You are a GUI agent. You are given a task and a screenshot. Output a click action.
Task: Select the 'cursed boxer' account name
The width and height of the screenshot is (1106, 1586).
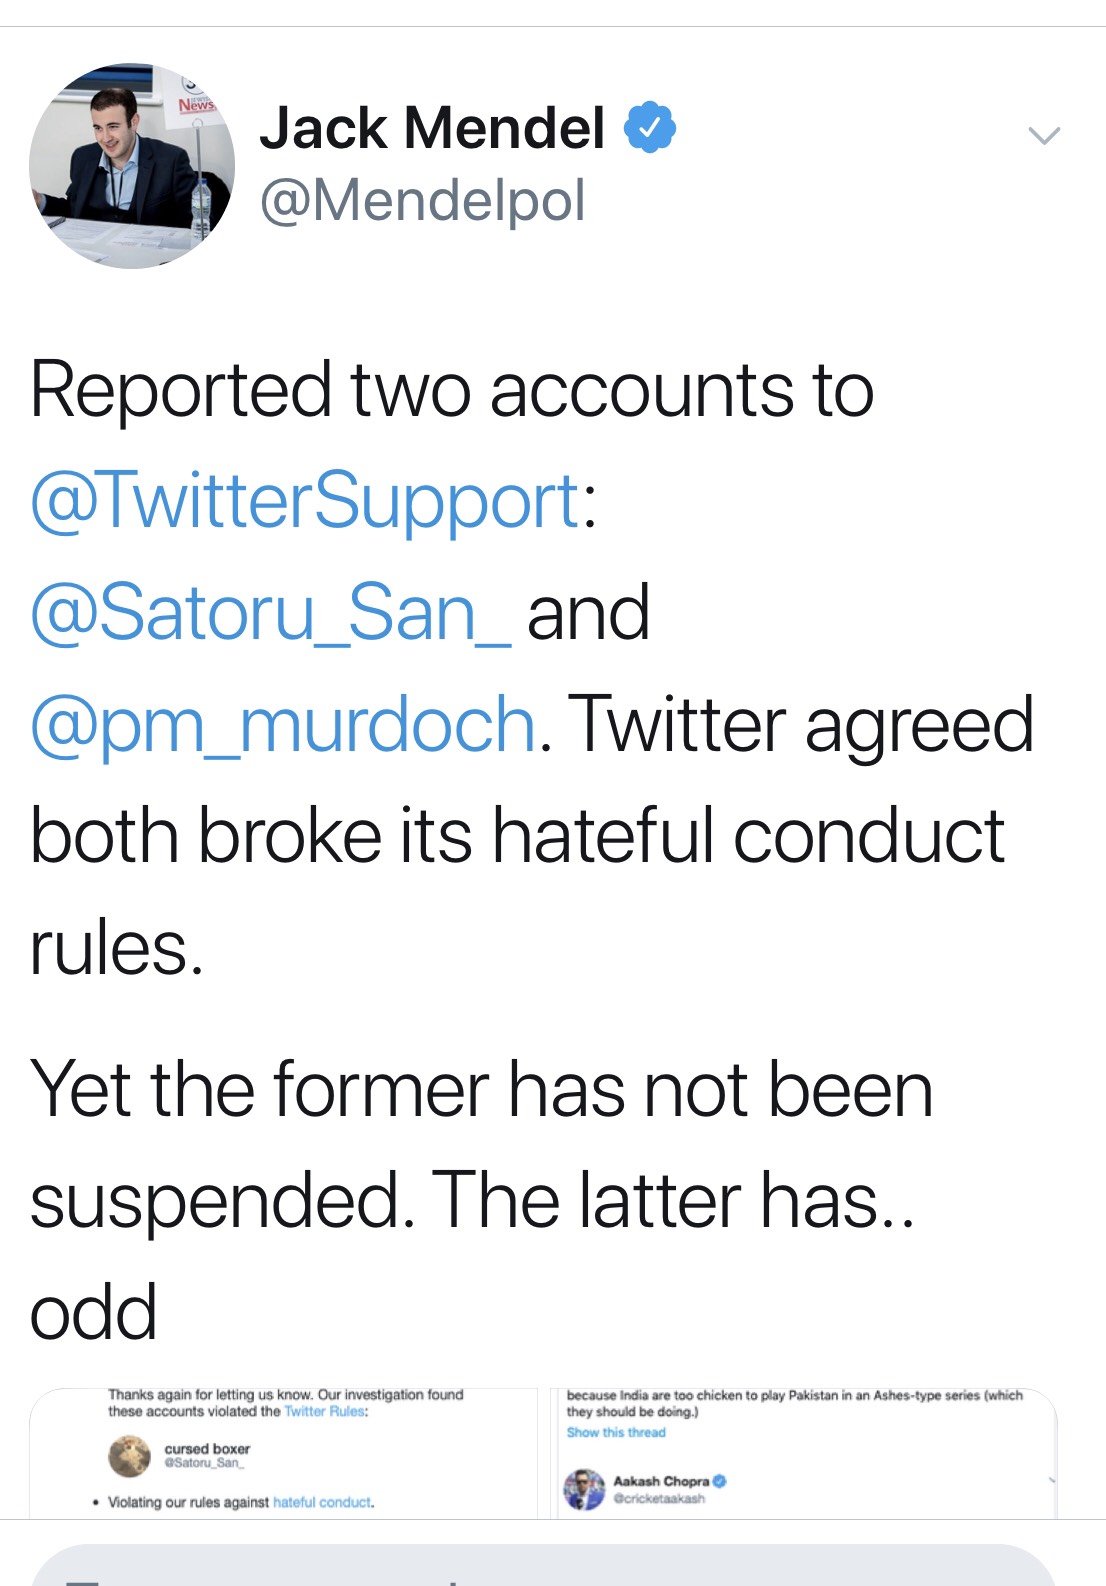(207, 1448)
